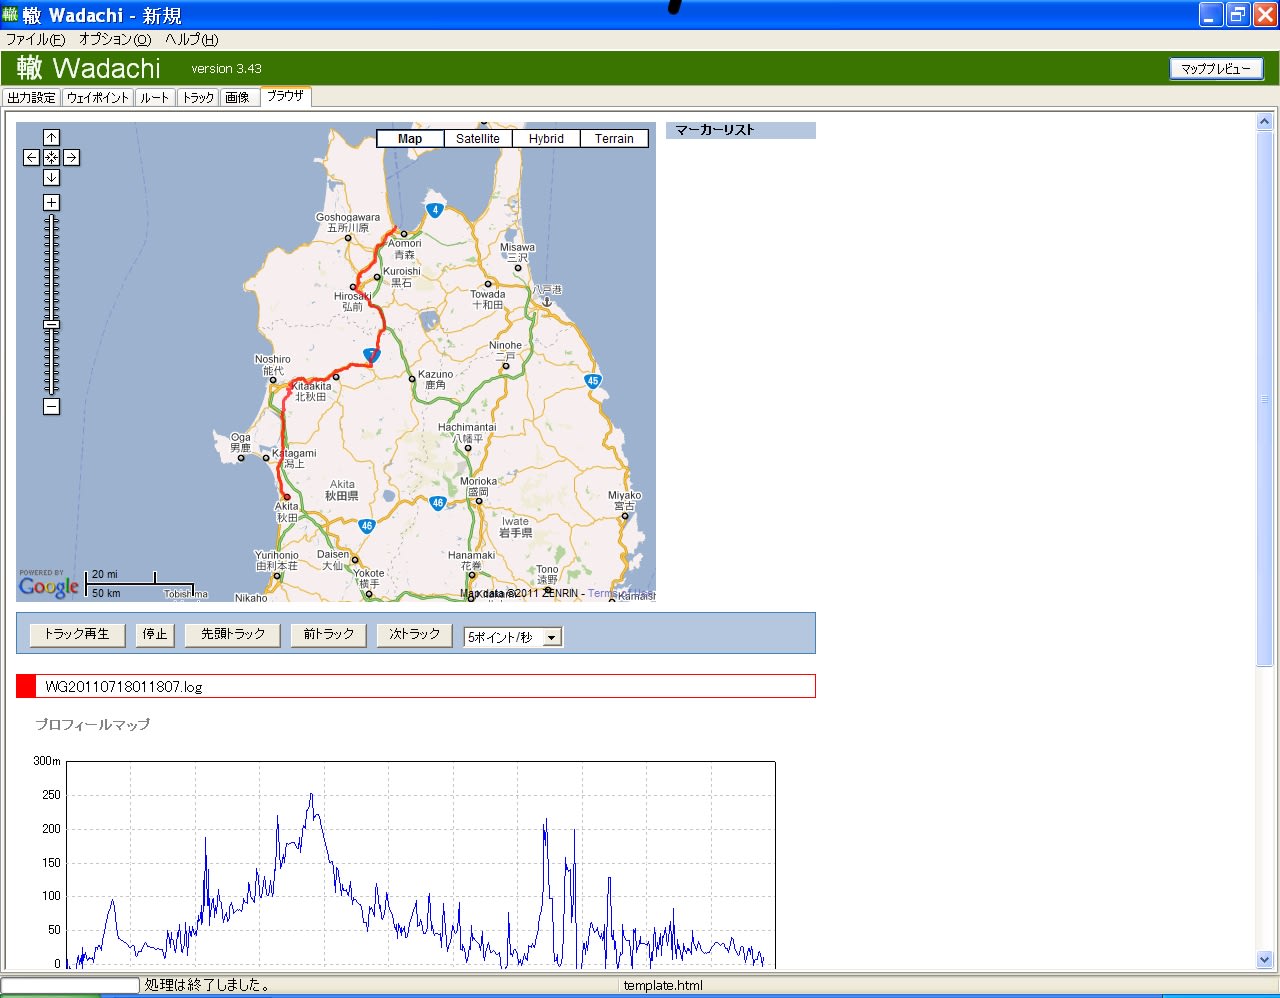Switch to the ウェイポイント tab
1280x998 pixels.
[x=98, y=97]
